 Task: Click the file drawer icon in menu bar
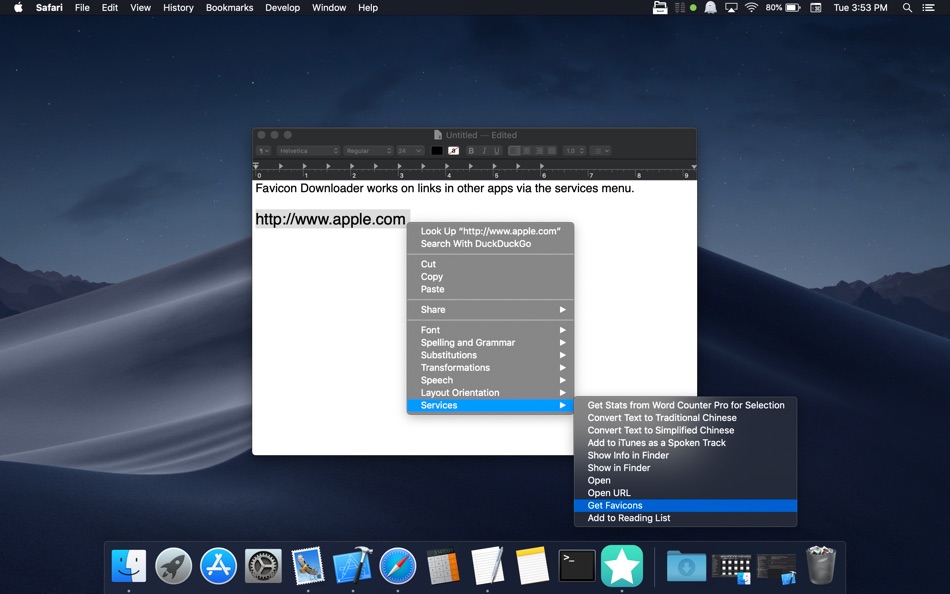point(660,7)
